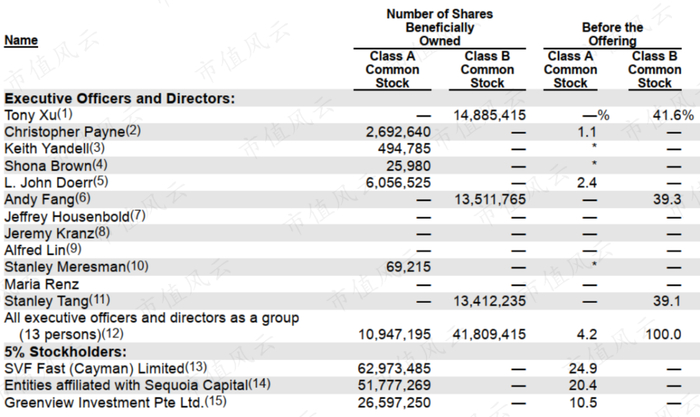Click Sequoia Capital's 51,777,269 shares value
This screenshot has height=417, width=700.
(x=394, y=385)
